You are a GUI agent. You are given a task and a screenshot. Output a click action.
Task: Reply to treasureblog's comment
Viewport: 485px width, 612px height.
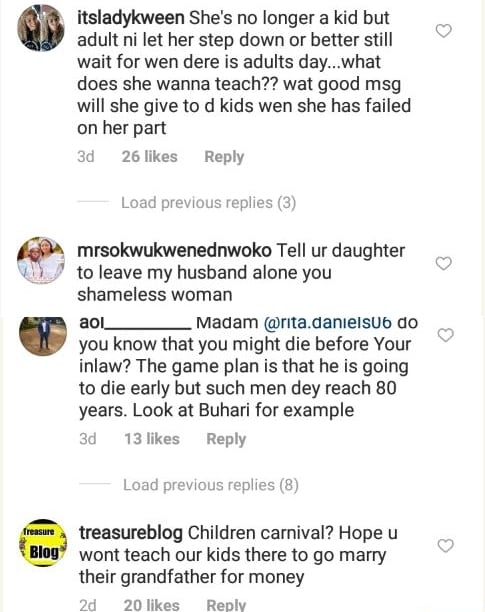coord(226,605)
